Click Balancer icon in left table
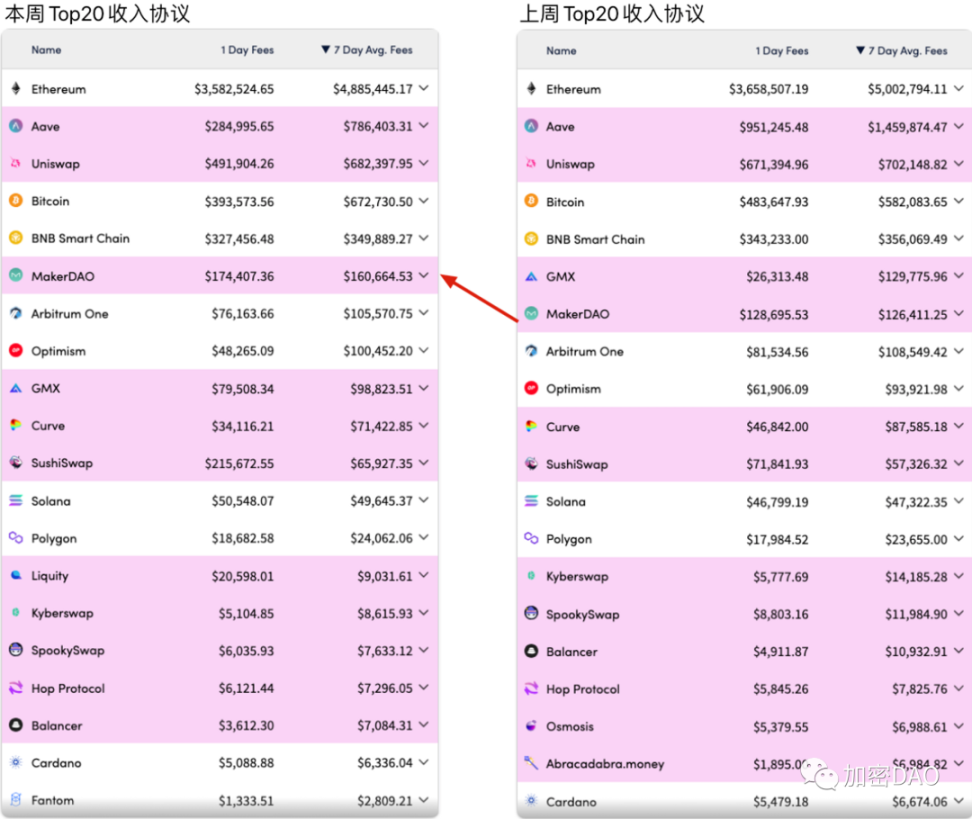 [16, 725]
